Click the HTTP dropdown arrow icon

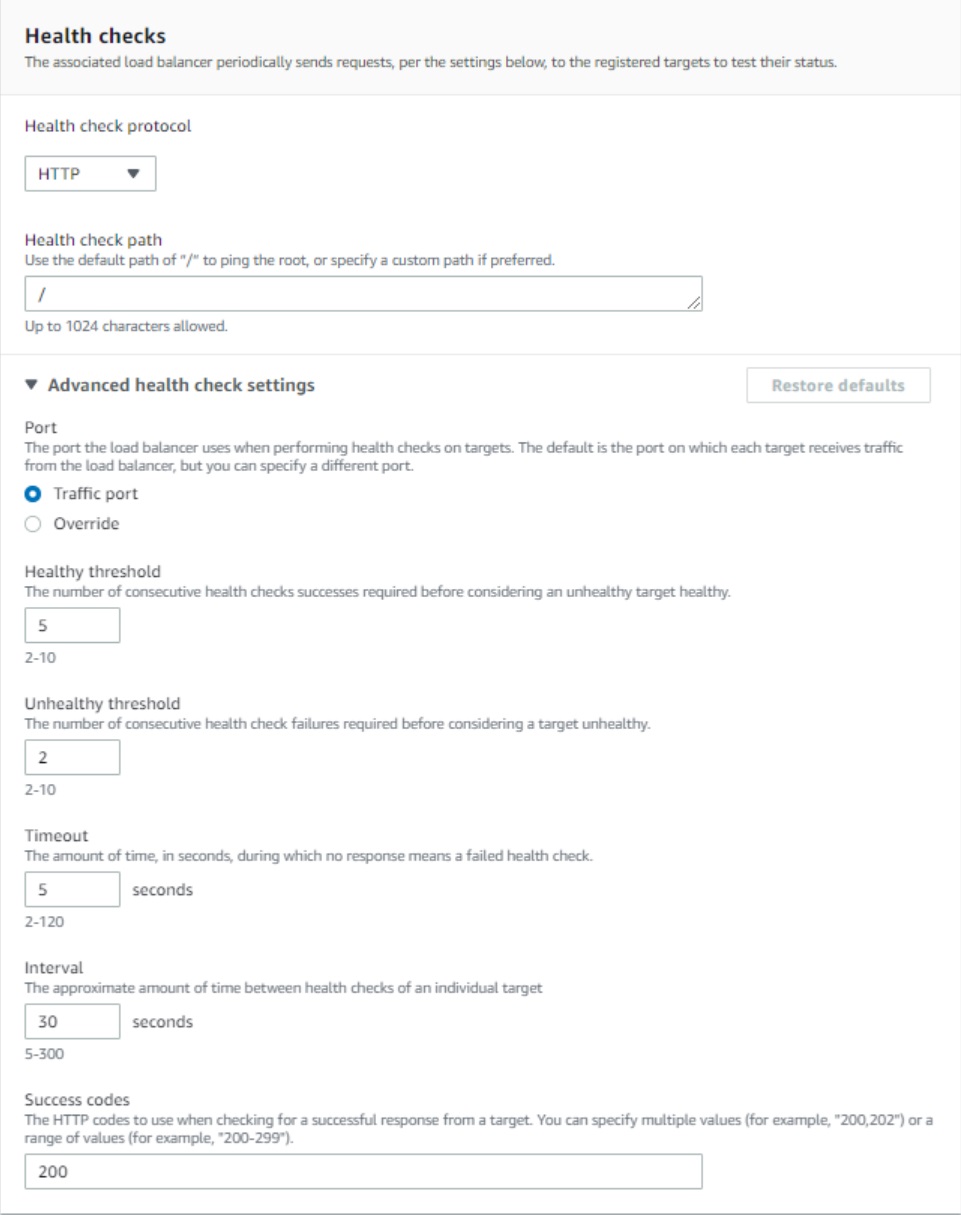coord(135,174)
